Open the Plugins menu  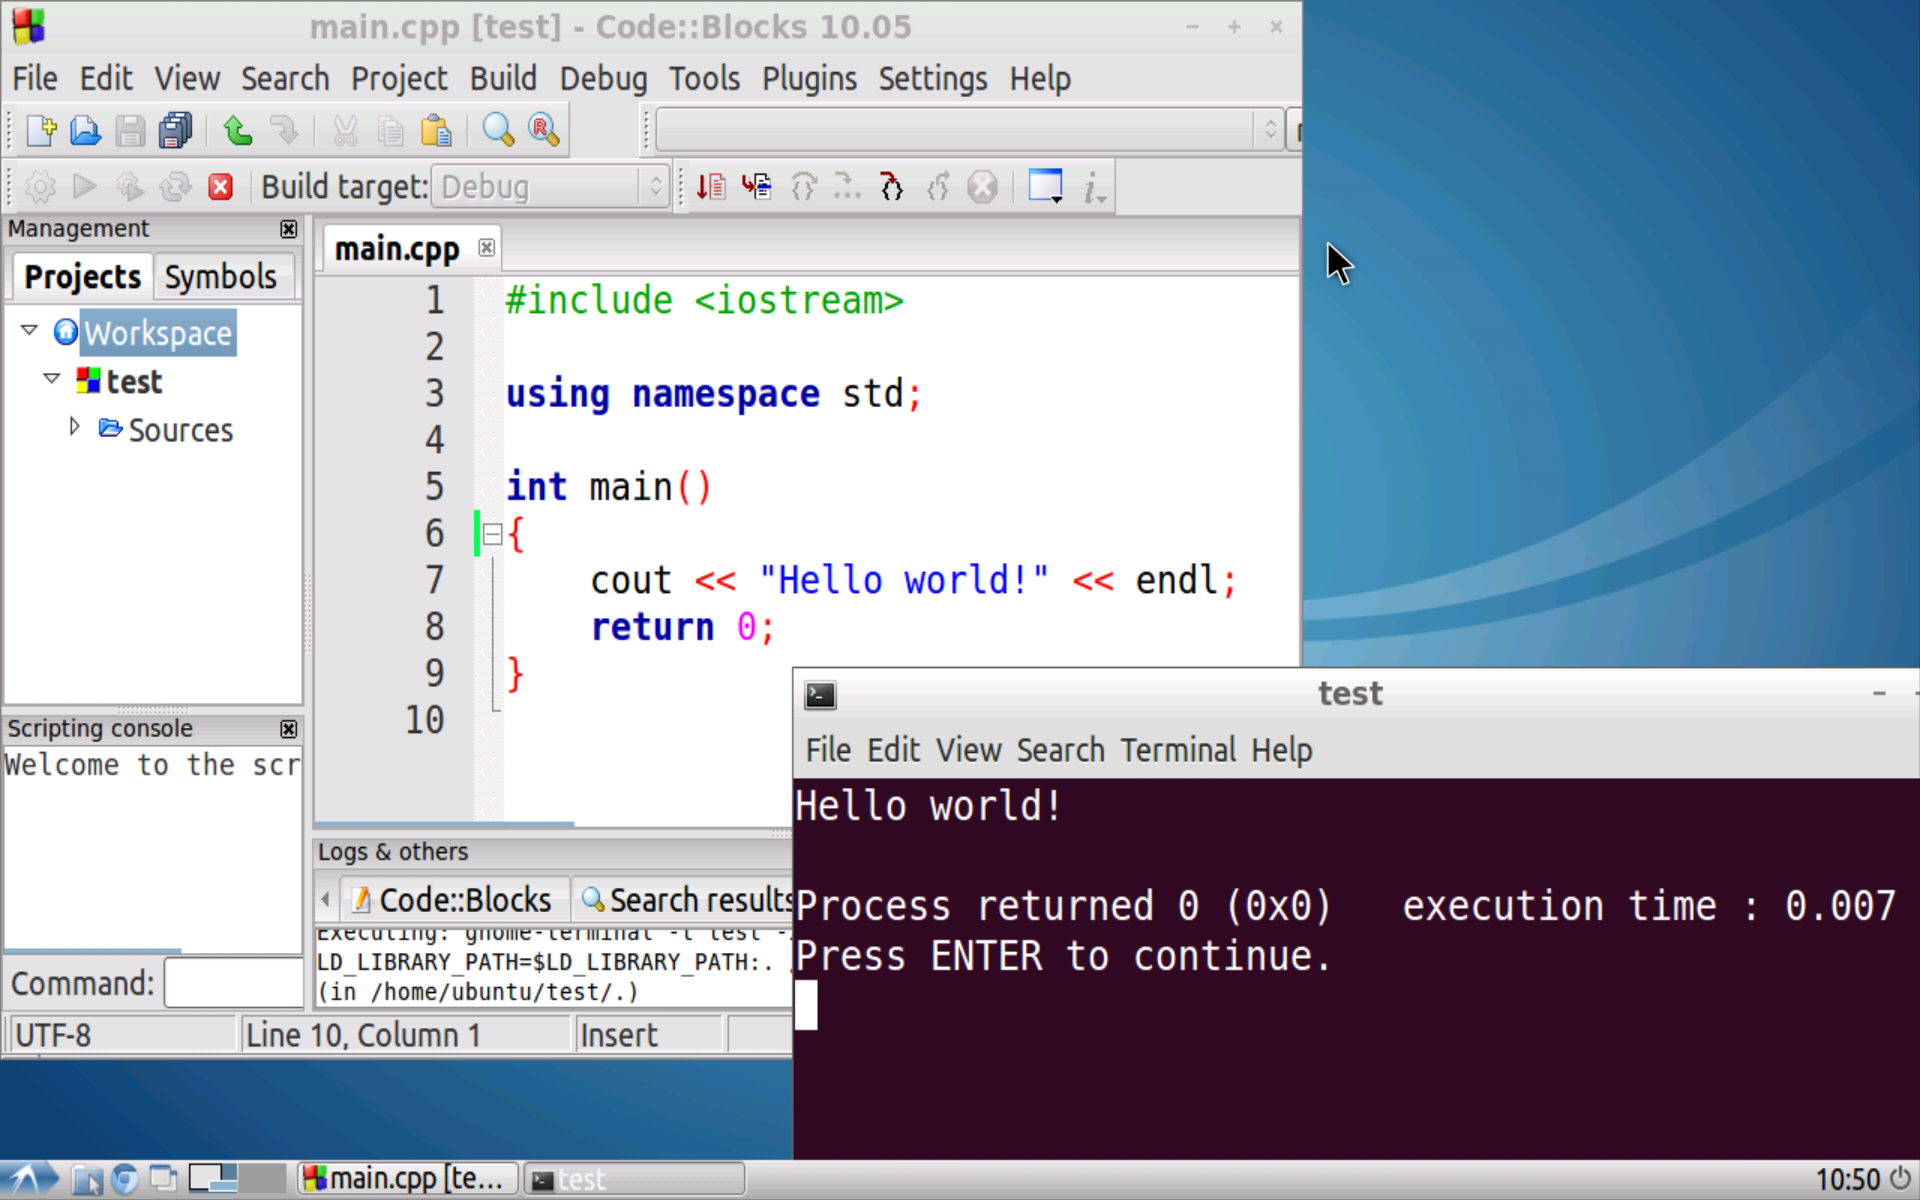pos(809,78)
